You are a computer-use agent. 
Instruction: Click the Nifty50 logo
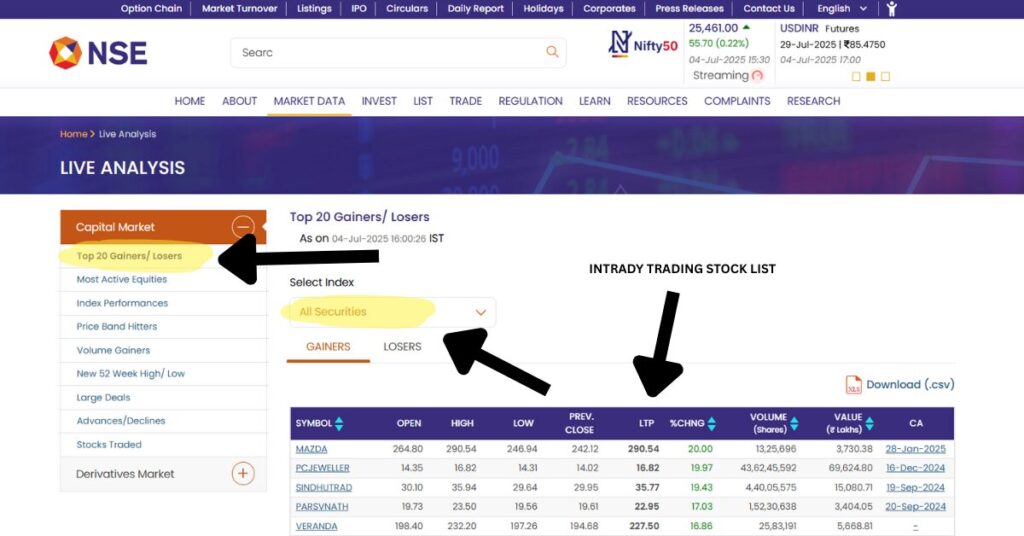point(643,44)
